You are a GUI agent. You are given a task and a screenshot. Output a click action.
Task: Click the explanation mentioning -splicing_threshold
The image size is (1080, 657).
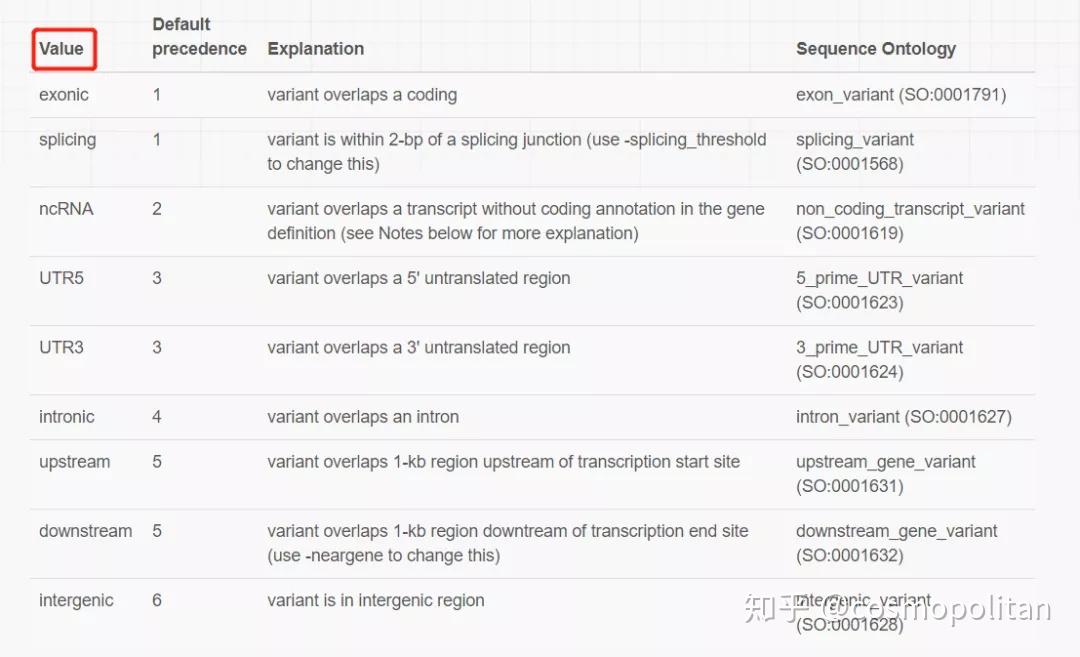(x=516, y=151)
